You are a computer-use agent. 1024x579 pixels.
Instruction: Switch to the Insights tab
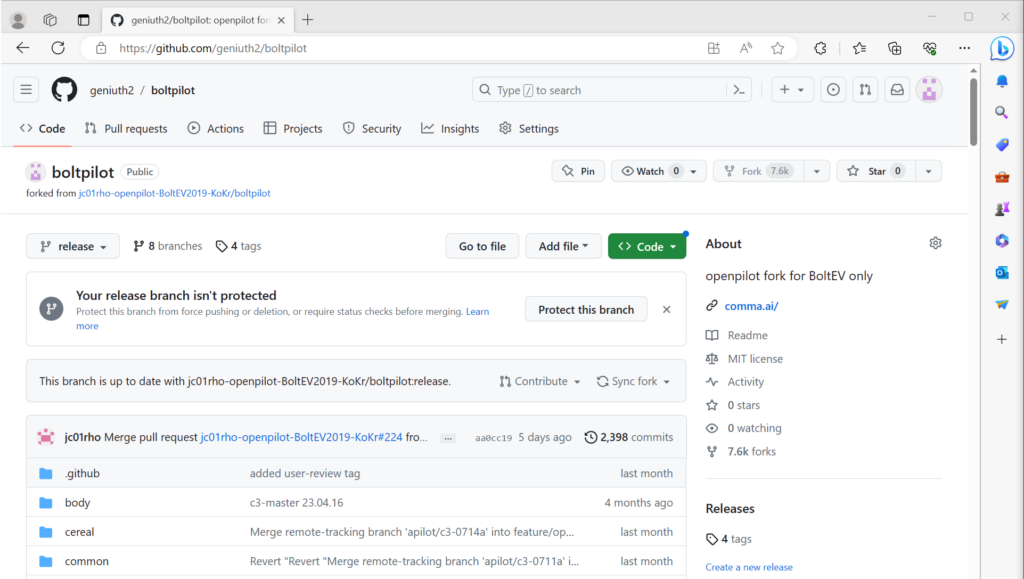pyautogui.click(x=450, y=129)
